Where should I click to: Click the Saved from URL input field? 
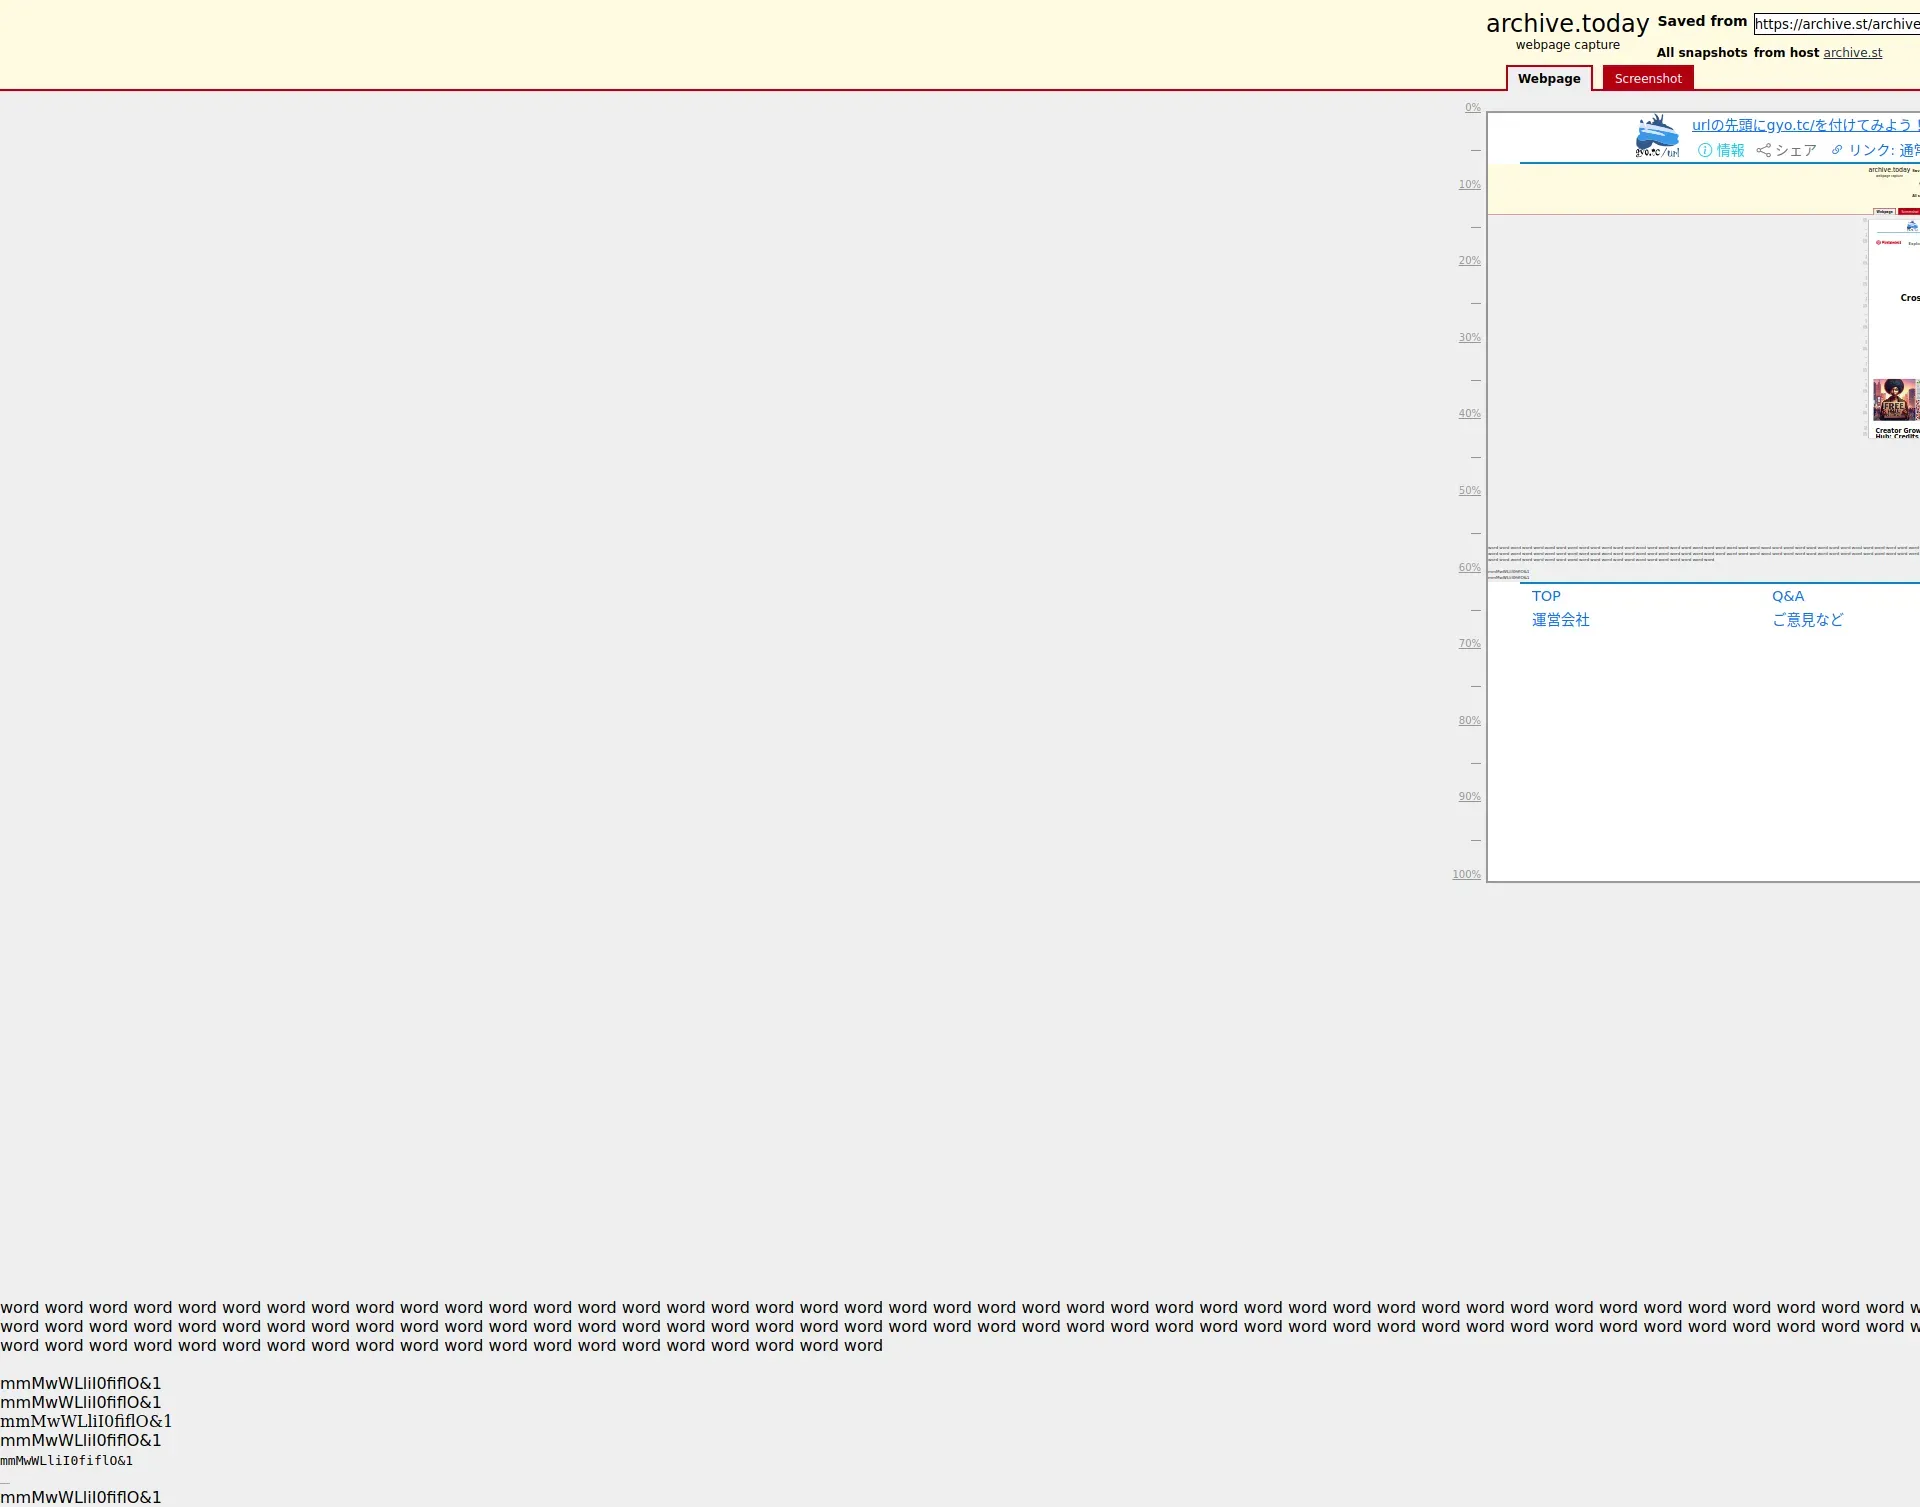[1836, 24]
